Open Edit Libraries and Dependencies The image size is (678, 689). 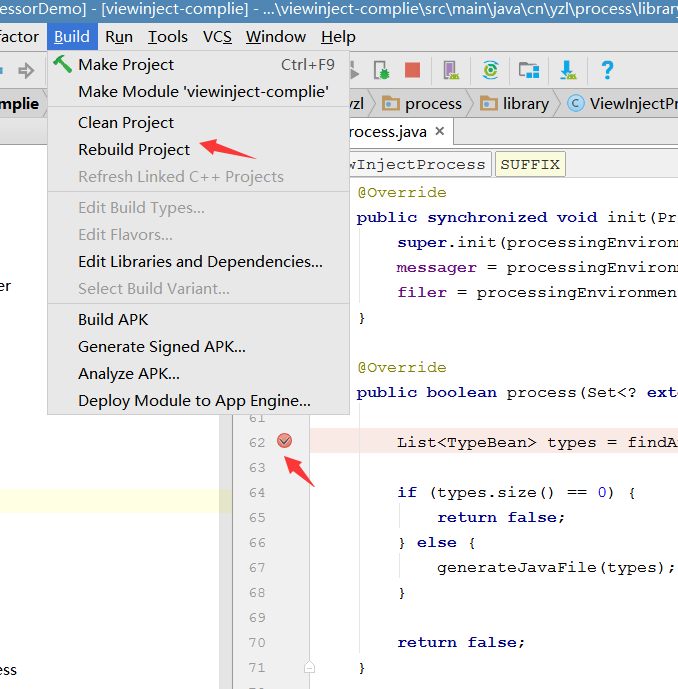[198, 261]
